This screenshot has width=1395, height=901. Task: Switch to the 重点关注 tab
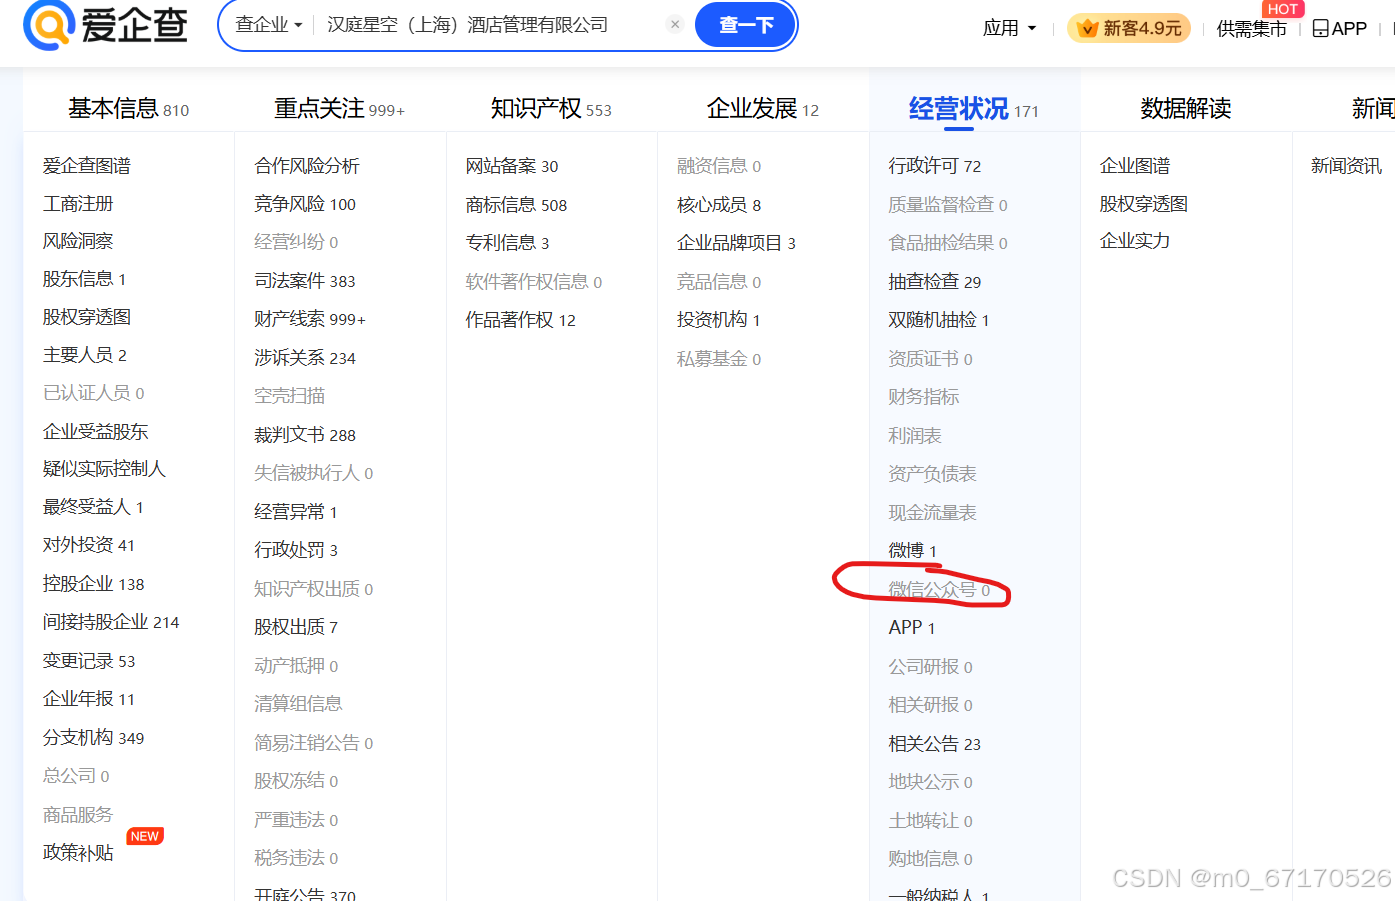click(x=339, y=108)
